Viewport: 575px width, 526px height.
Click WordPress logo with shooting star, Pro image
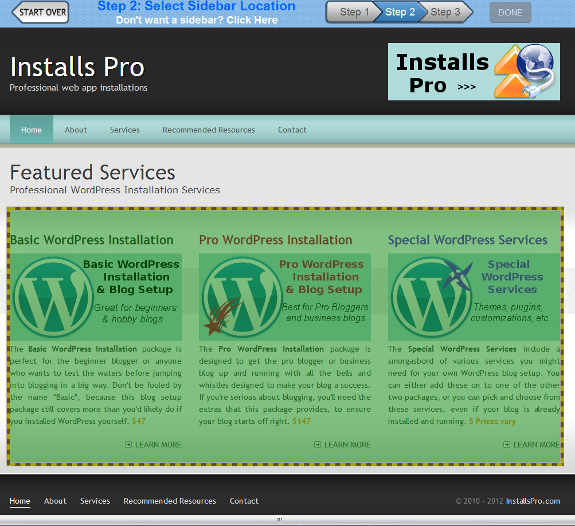[242, 297]
